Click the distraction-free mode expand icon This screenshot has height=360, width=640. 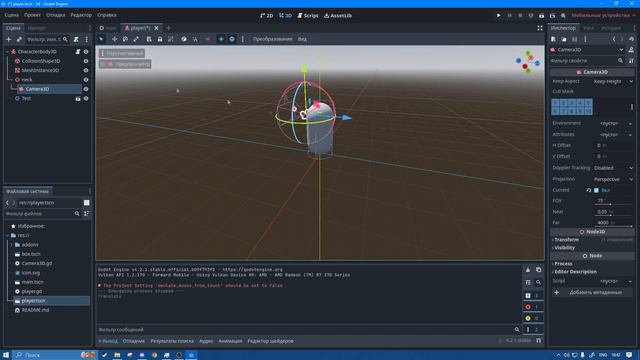point(540,28)
